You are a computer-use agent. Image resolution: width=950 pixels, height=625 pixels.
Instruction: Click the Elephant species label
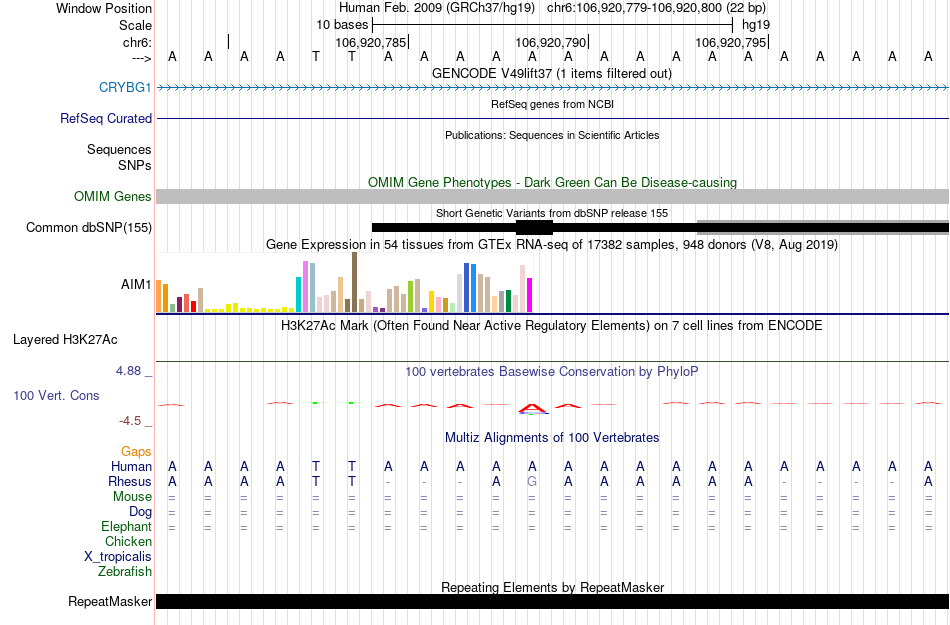point(126,527)
